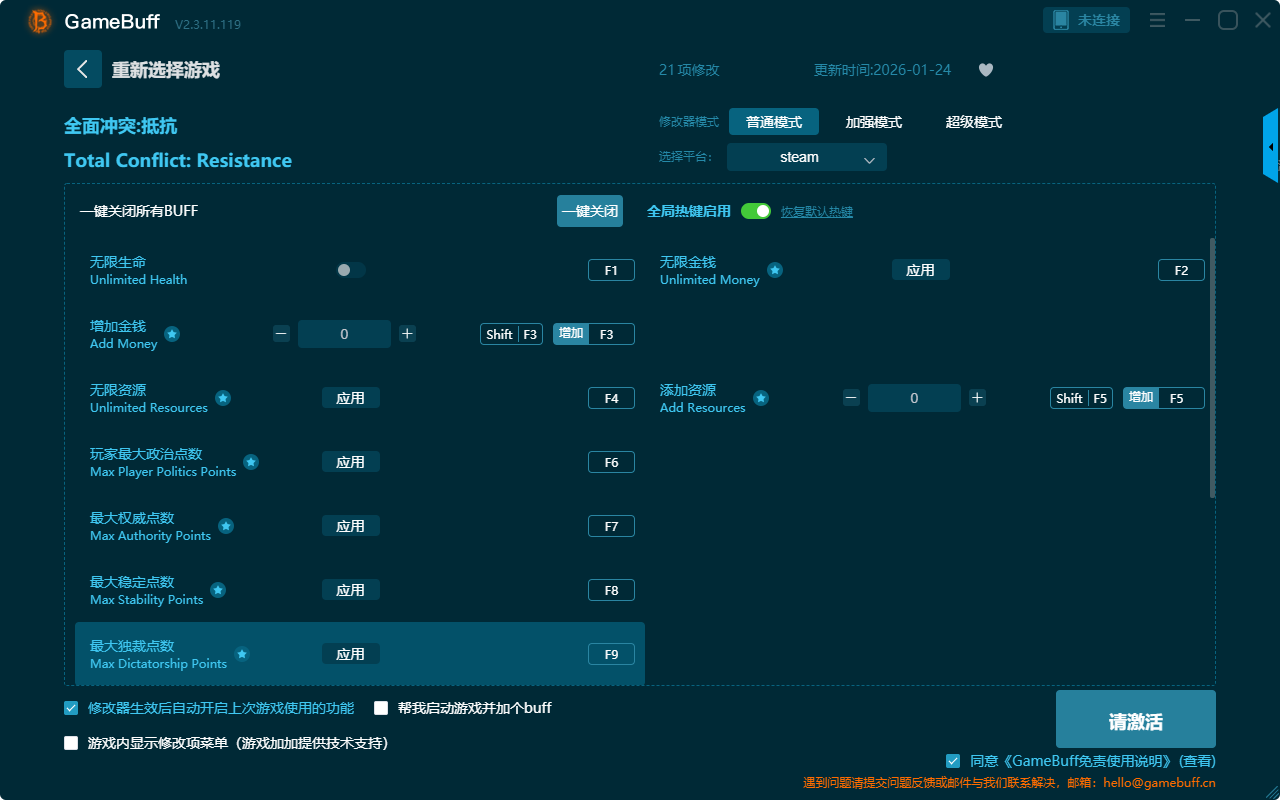Click the star icon beside Unlimited Money
This screenshot has height=800, width=1280.
click(775, 270)
